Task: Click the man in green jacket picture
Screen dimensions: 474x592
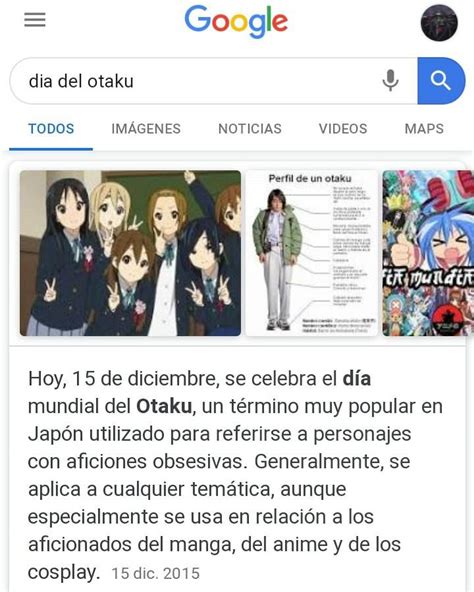Action: click(x=277, y=259)
